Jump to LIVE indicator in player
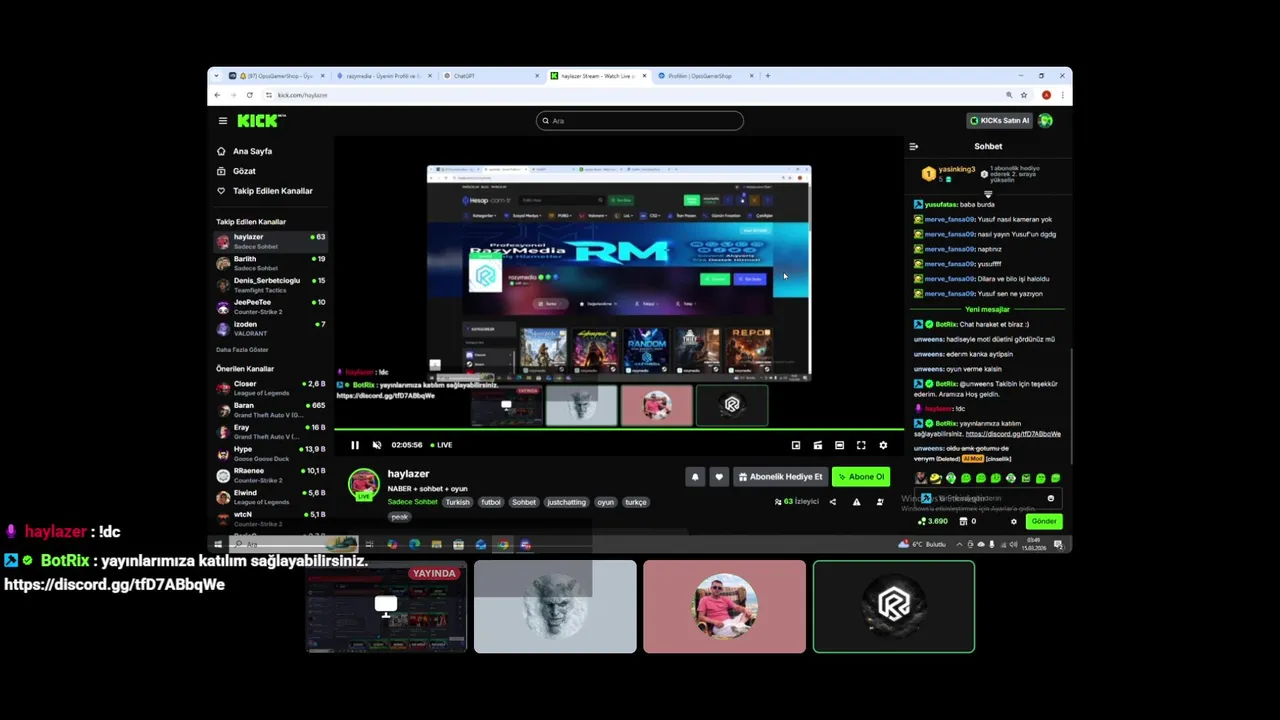 pos(441,445)
